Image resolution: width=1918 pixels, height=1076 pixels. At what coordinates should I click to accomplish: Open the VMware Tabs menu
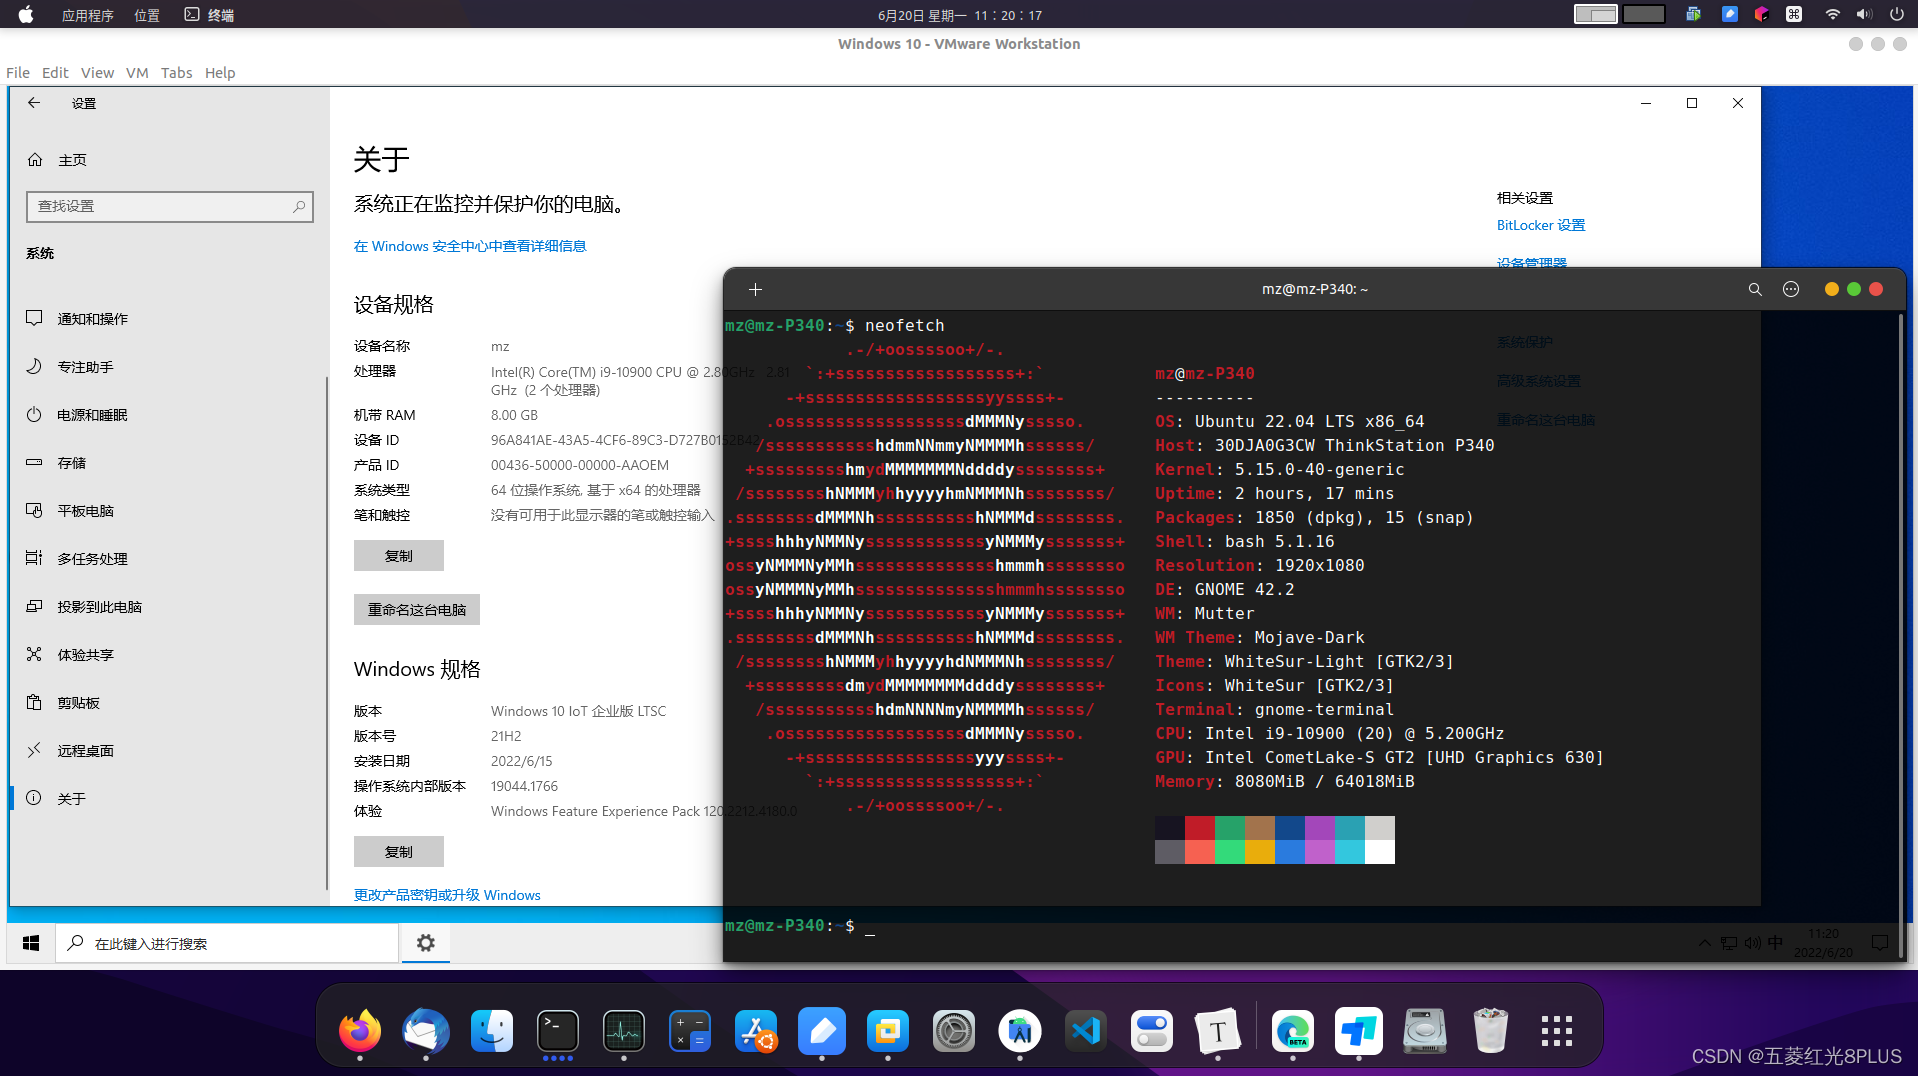177,73
